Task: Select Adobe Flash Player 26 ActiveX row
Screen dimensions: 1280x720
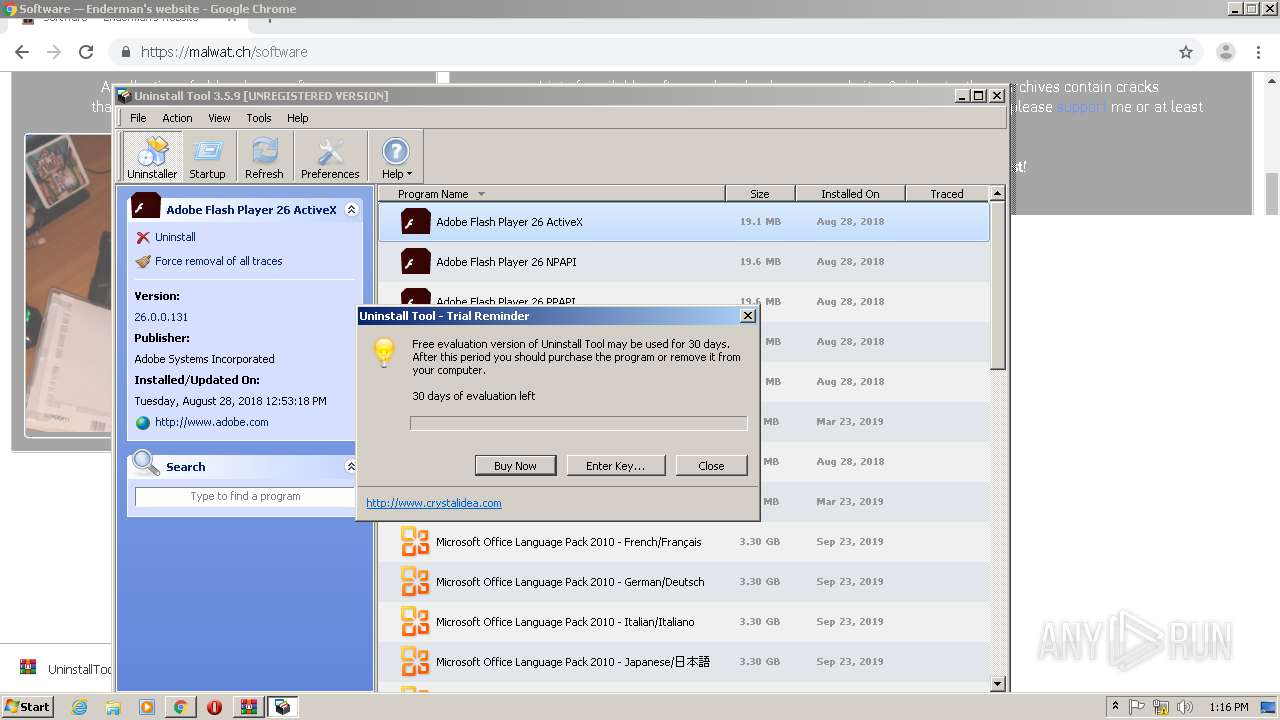Action: coord(684,222)
